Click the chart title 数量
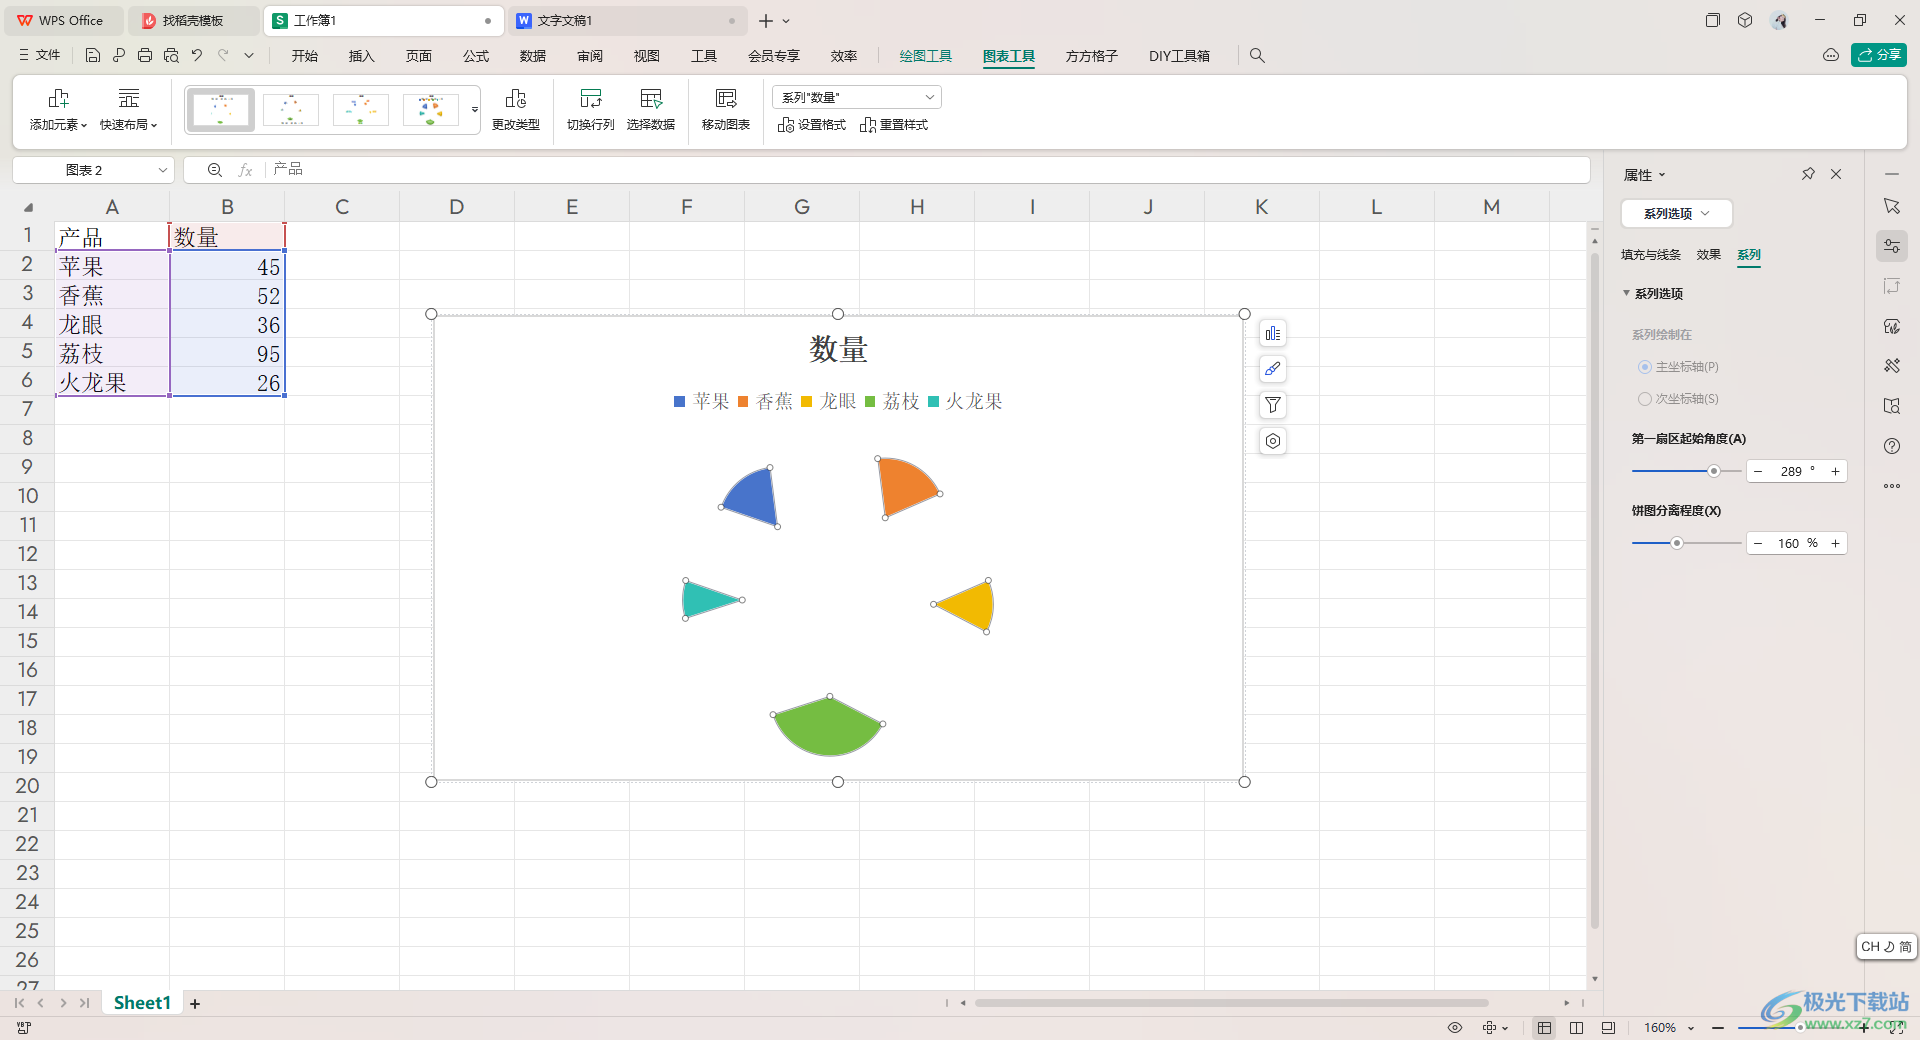 (x=838, y=349)
